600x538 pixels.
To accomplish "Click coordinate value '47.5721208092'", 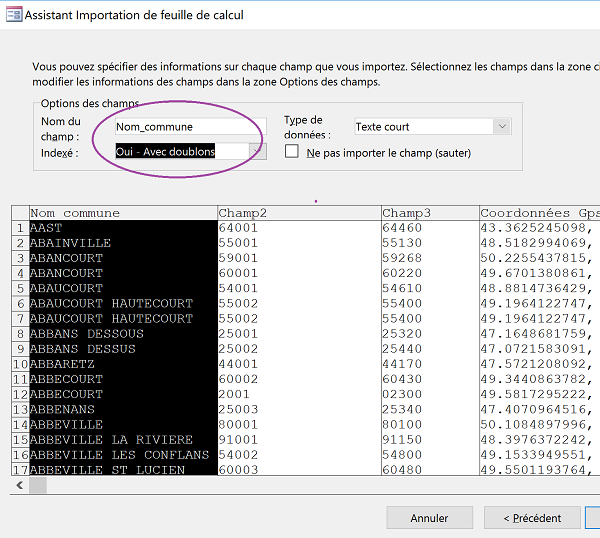I will click(536, 364).
